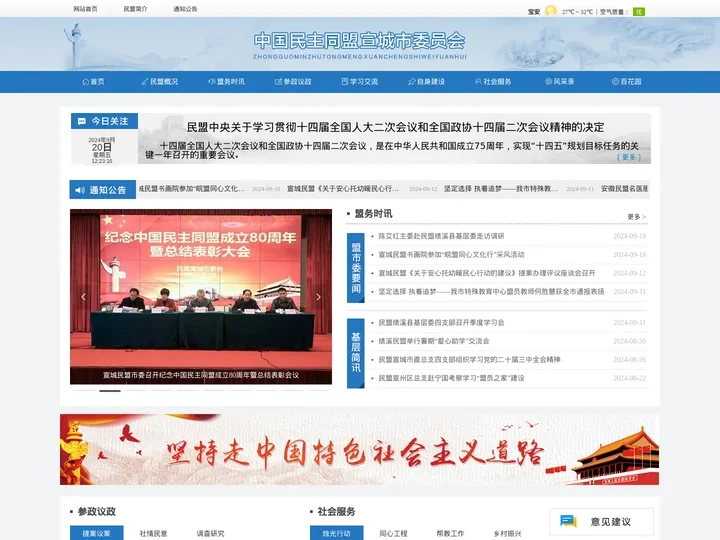Open the 民盟概况 navigation menu
Screen dimensions: 720x540
click(x=160, y=82)
